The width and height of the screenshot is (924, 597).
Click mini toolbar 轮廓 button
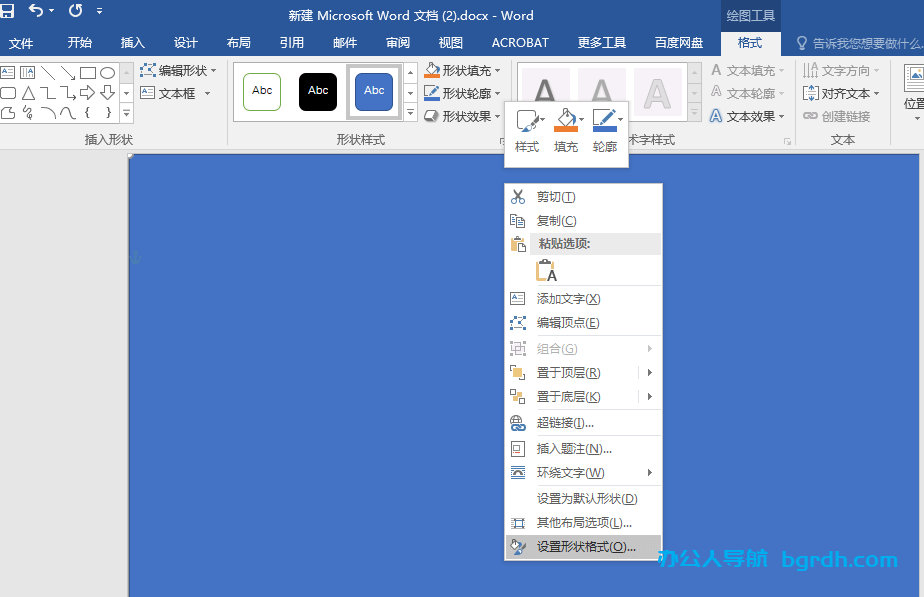[605, 131]
